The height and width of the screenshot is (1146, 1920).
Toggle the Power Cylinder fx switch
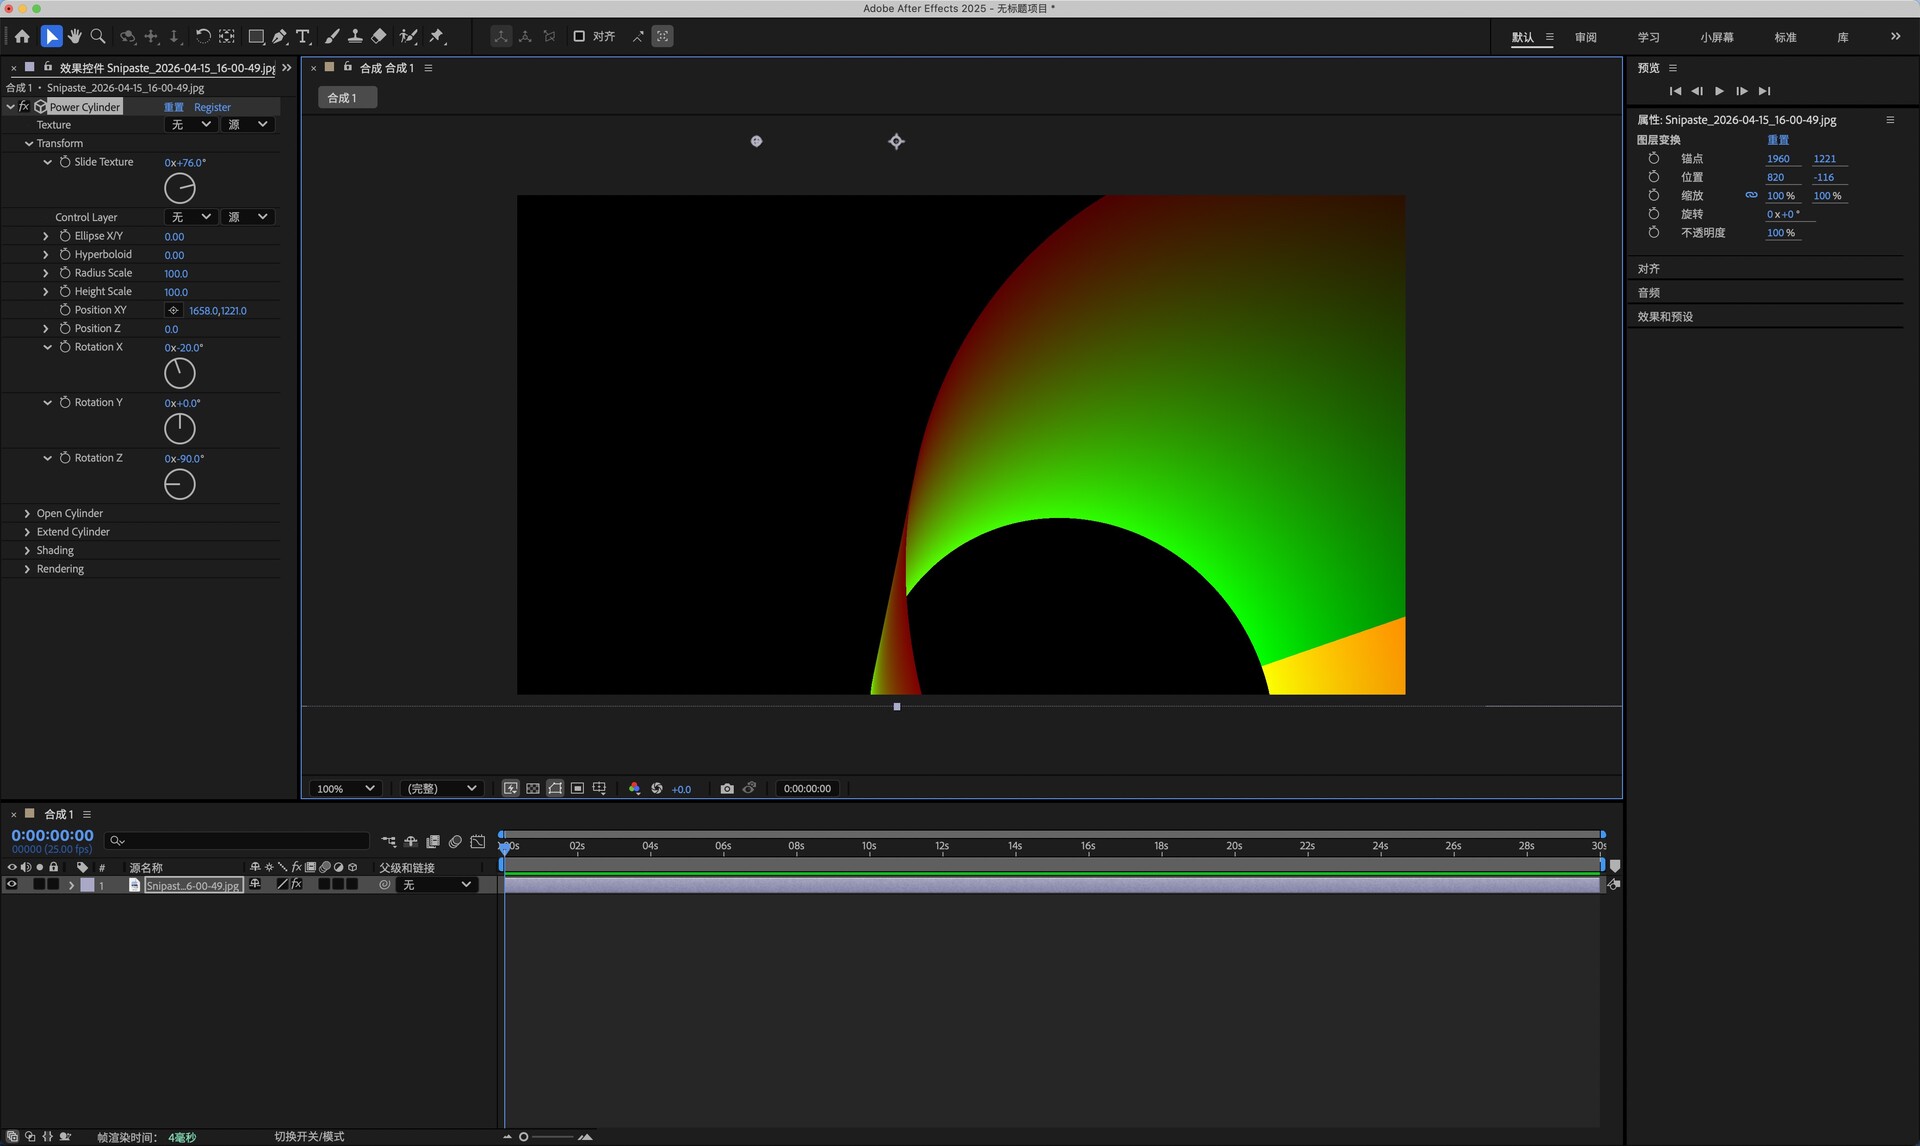(x=24, y=107)
